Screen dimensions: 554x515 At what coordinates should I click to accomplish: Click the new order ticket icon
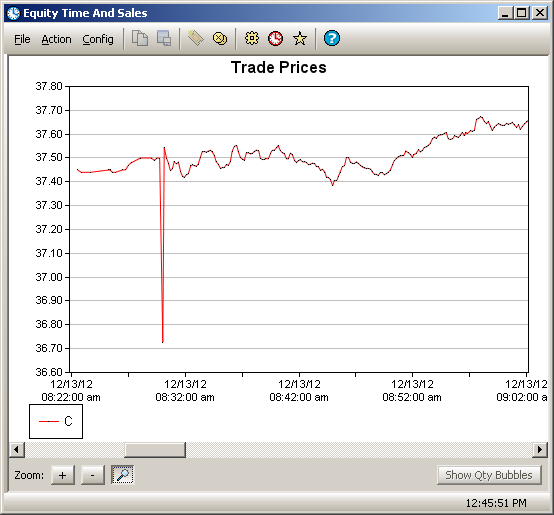(x=195, y=38)
